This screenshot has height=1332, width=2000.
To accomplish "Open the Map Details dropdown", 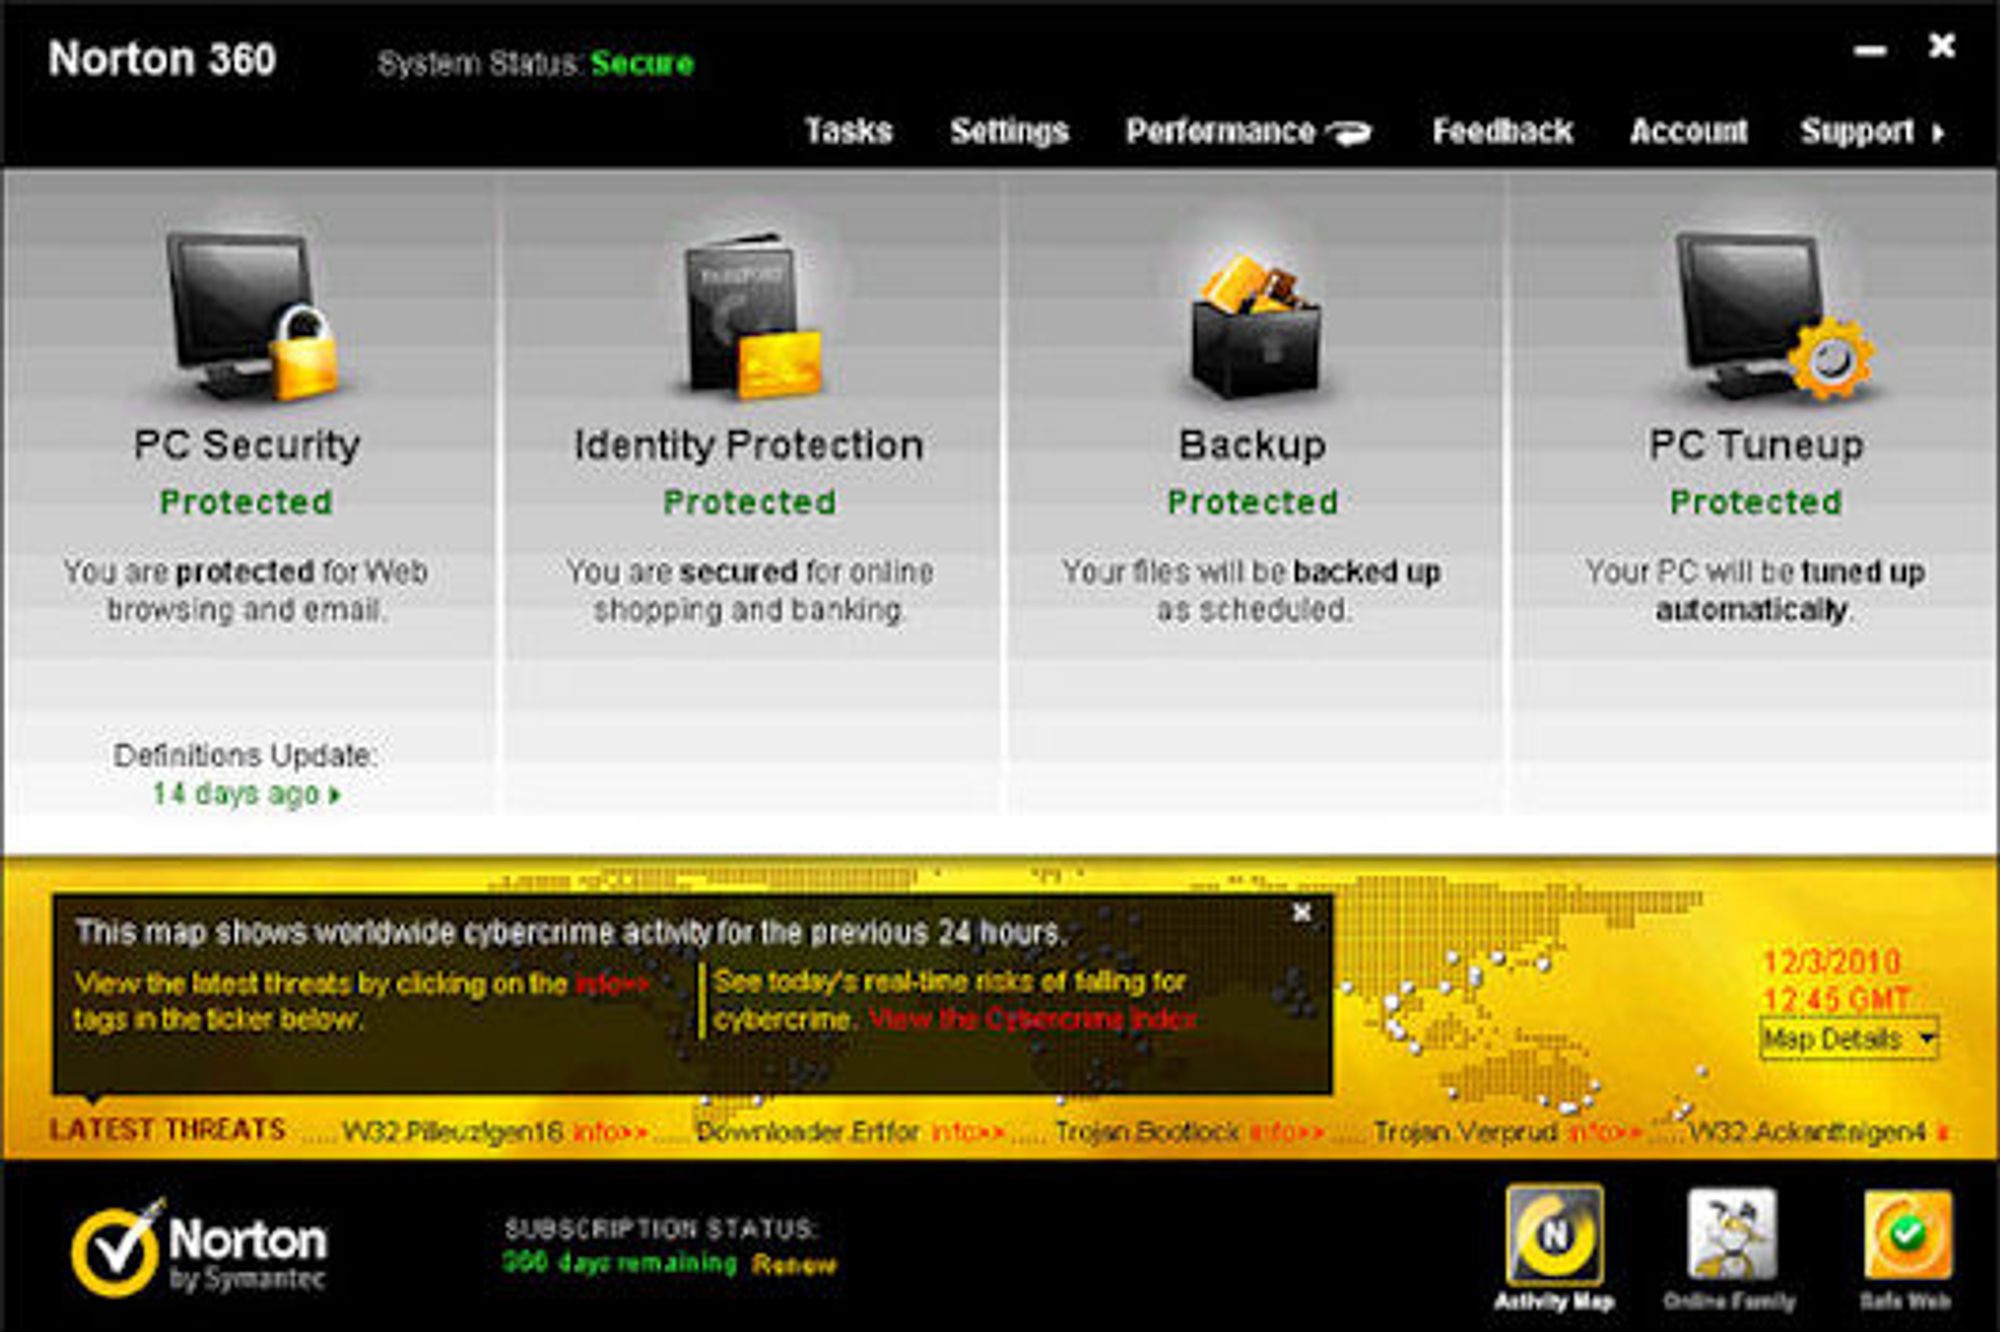I will tap(1849, 1039).
